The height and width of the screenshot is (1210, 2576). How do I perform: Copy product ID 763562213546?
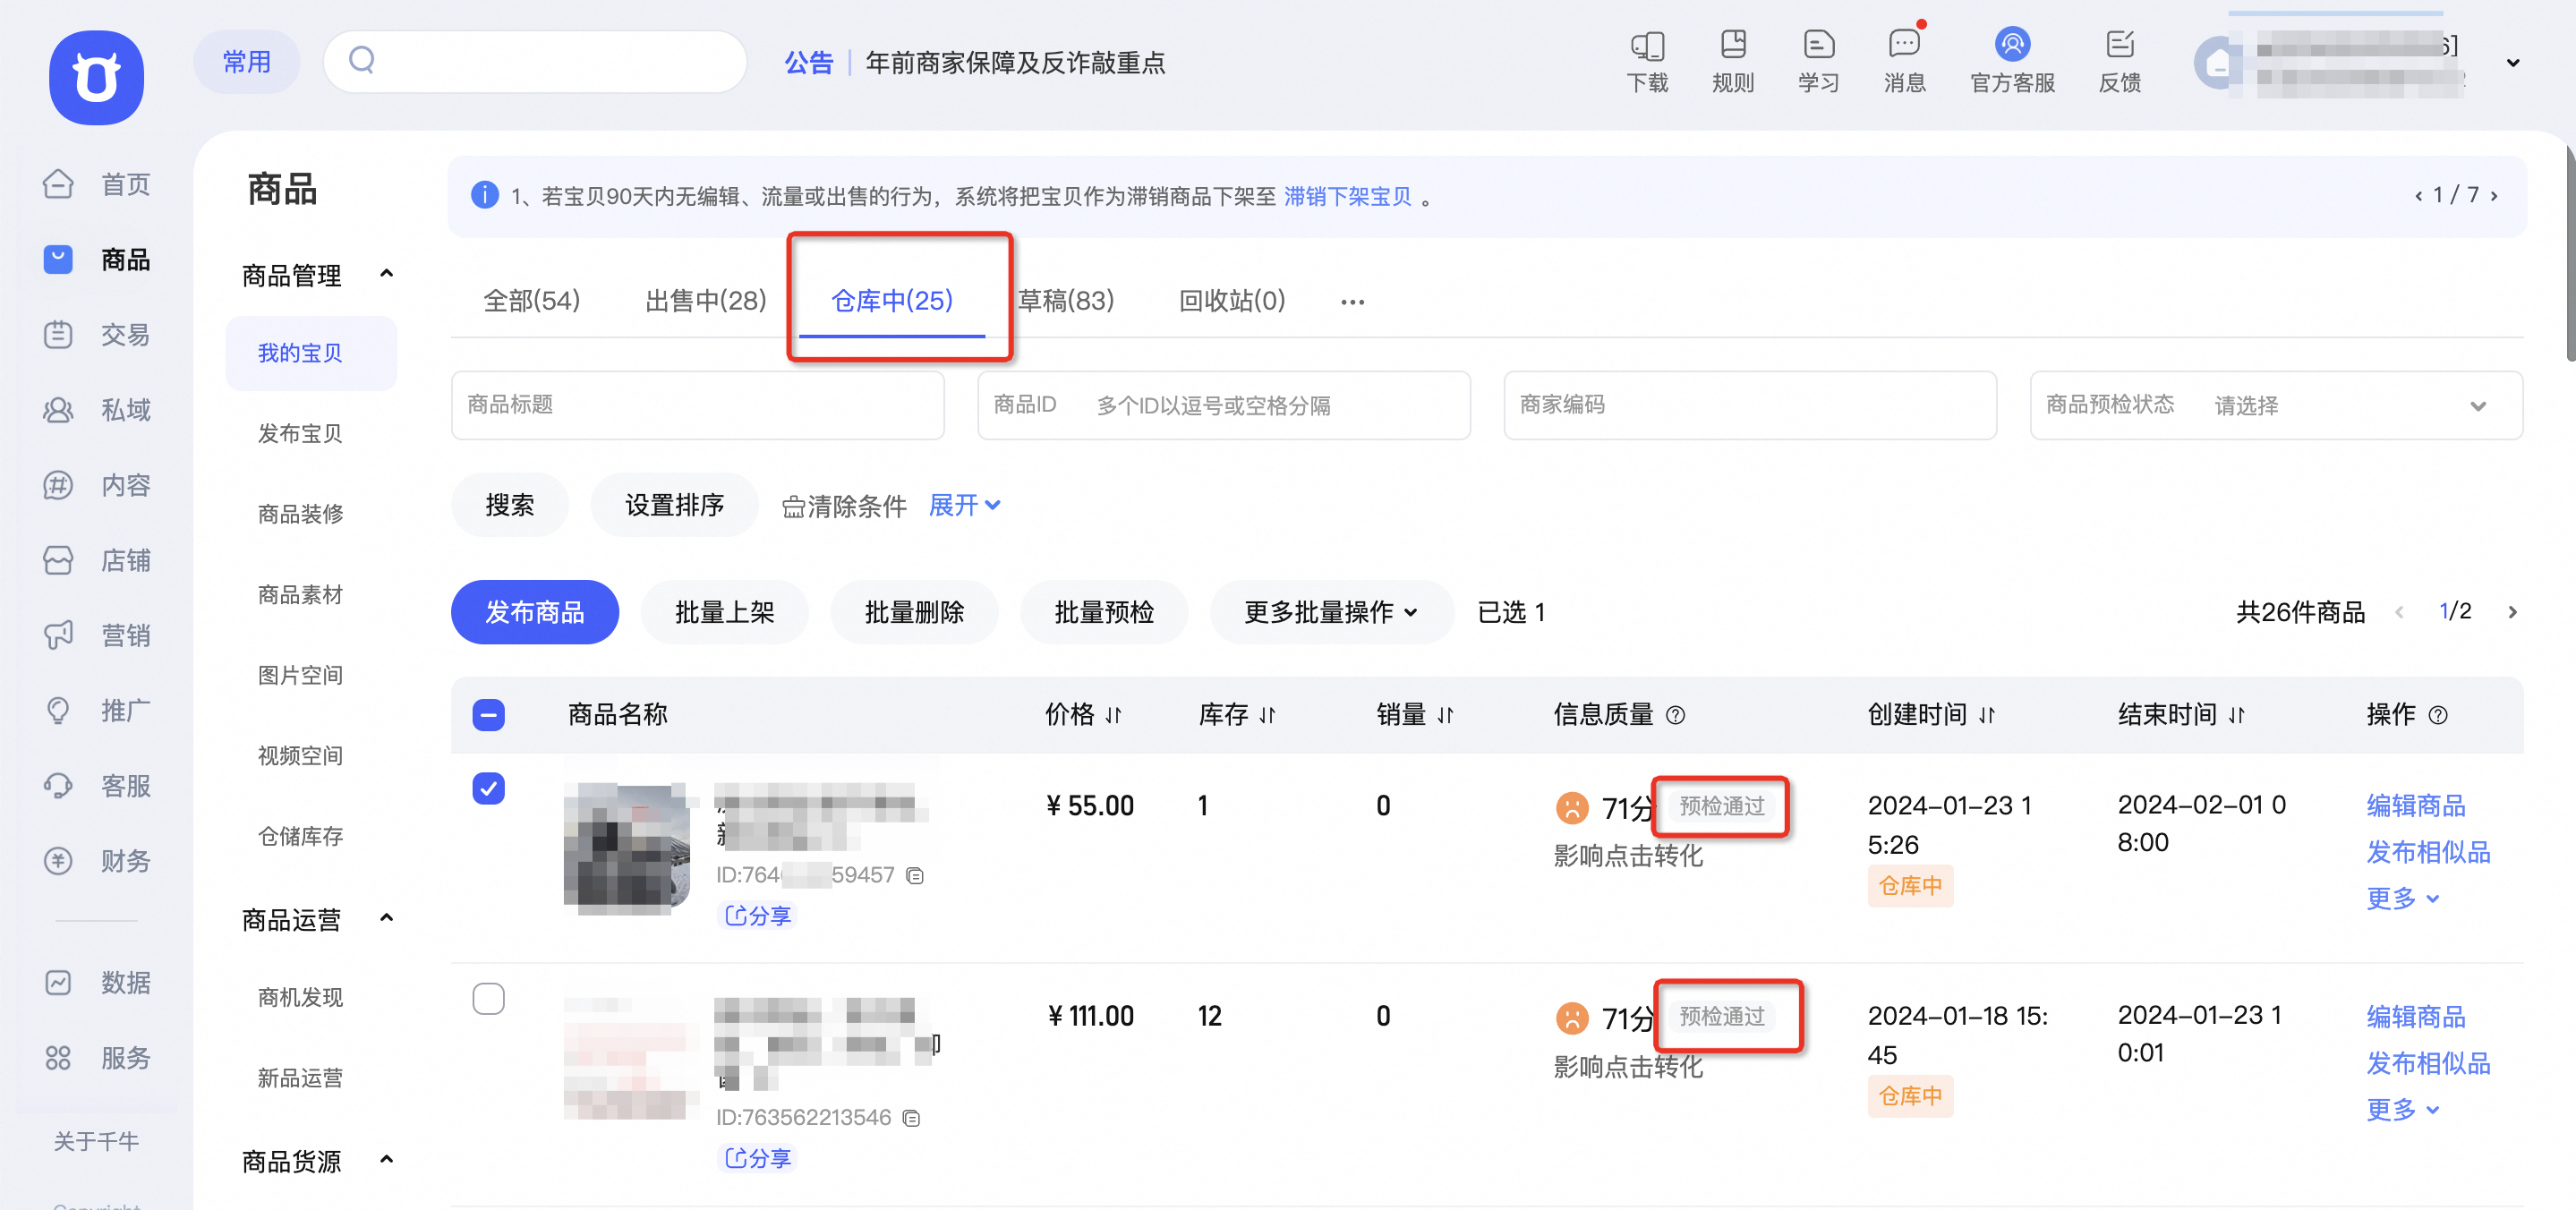[x=911, y=1118]
